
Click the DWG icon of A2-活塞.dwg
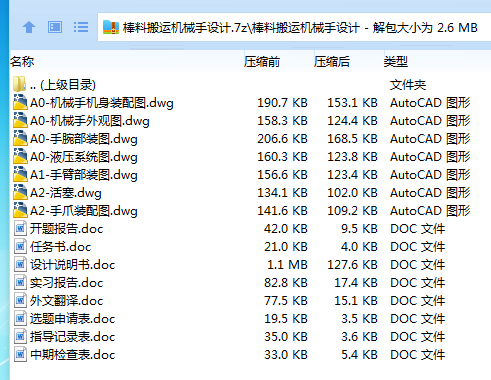click(20, 192)
